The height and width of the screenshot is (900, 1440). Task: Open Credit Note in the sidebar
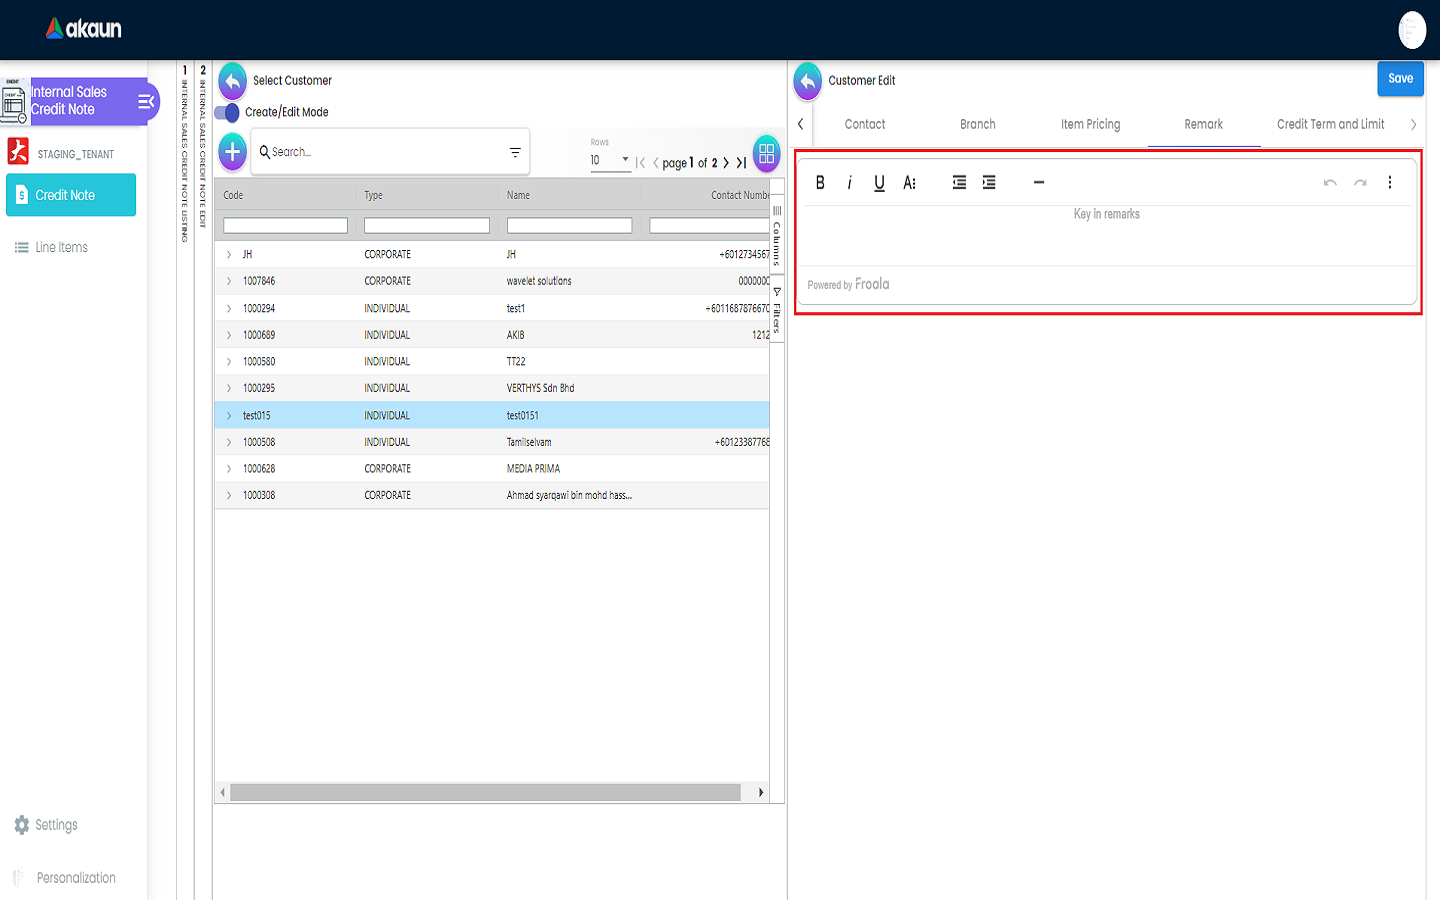[x=71, y=195]
